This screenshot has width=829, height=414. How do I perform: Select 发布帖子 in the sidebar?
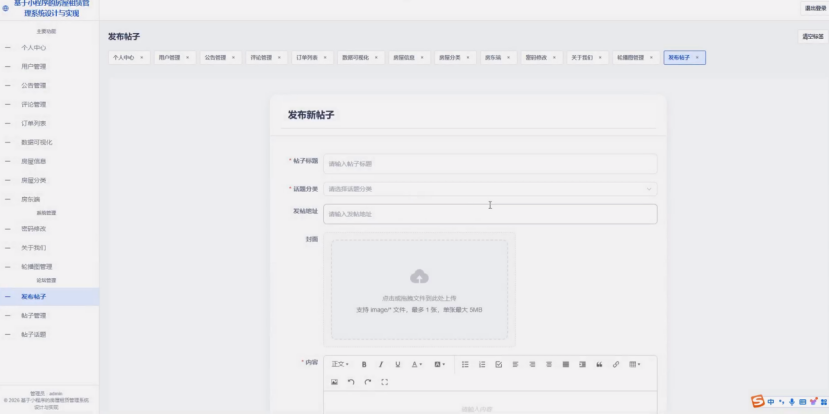49,297
